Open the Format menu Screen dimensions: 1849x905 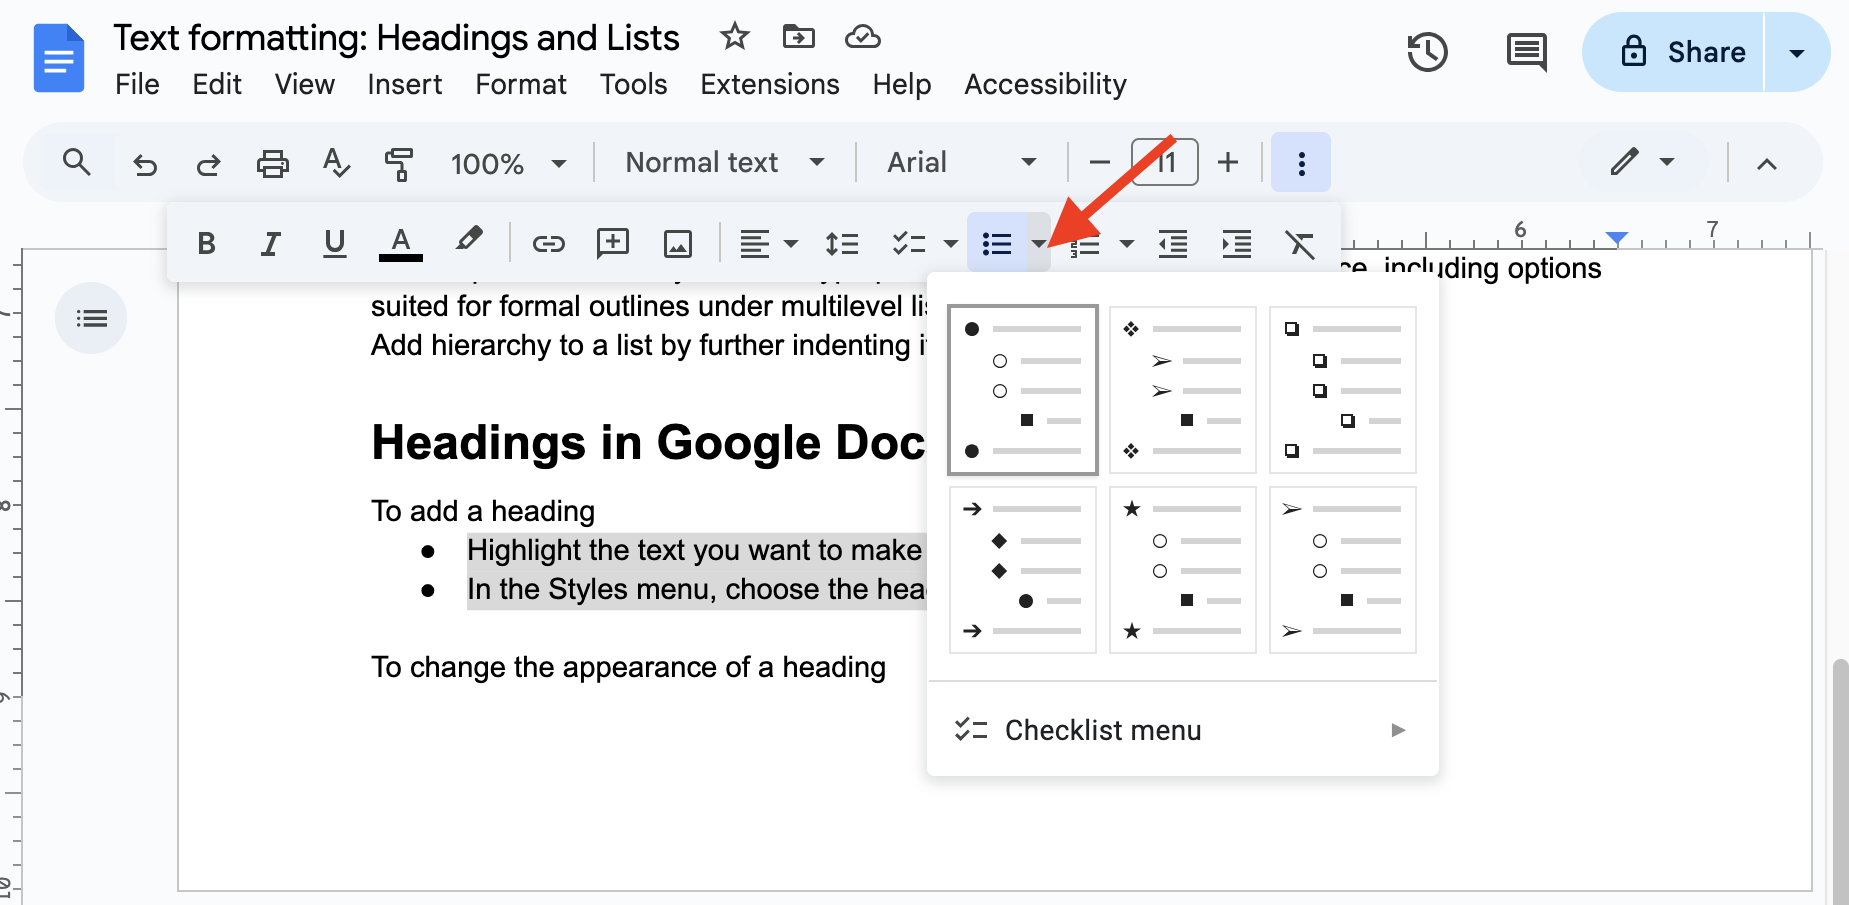[x=520, y=84]
